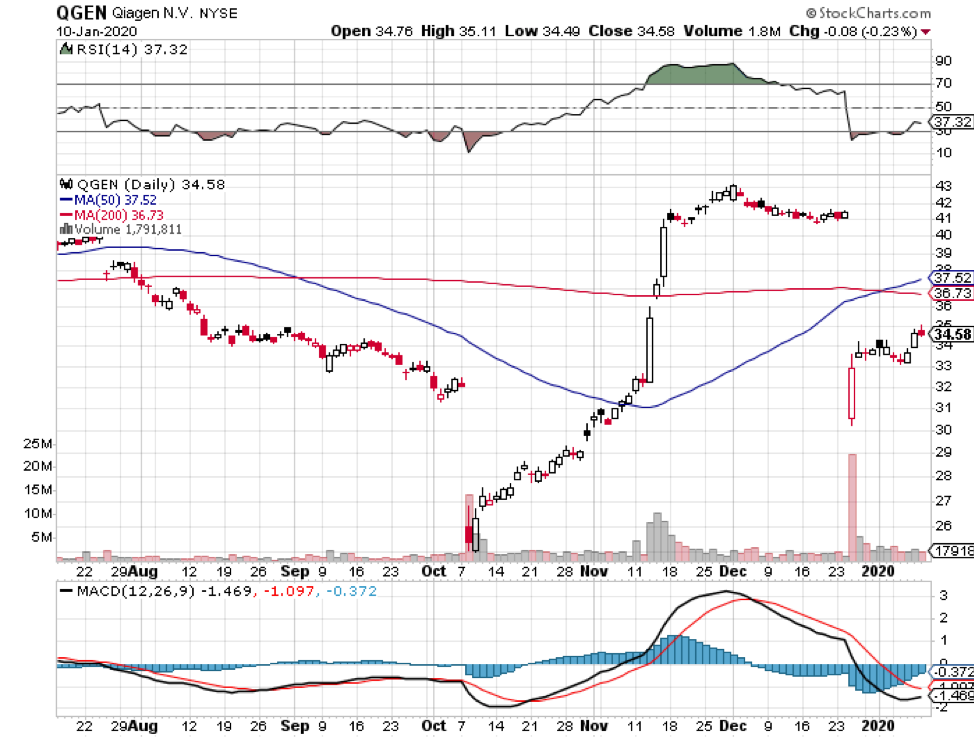Click the -1.469 MACD tag on right axis

(x=952, y=695)
